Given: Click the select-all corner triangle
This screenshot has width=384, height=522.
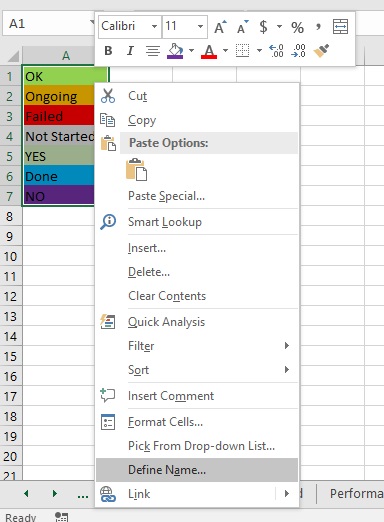Looking at the screenshot, I should (13, 56).
